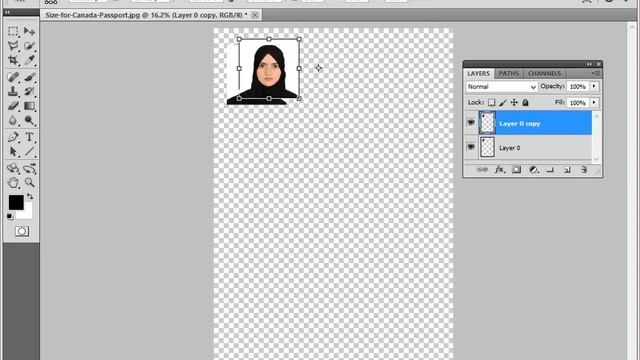Click the layers list scroll up arrow
The image size is (640, 360).
[x=596, y=116]
